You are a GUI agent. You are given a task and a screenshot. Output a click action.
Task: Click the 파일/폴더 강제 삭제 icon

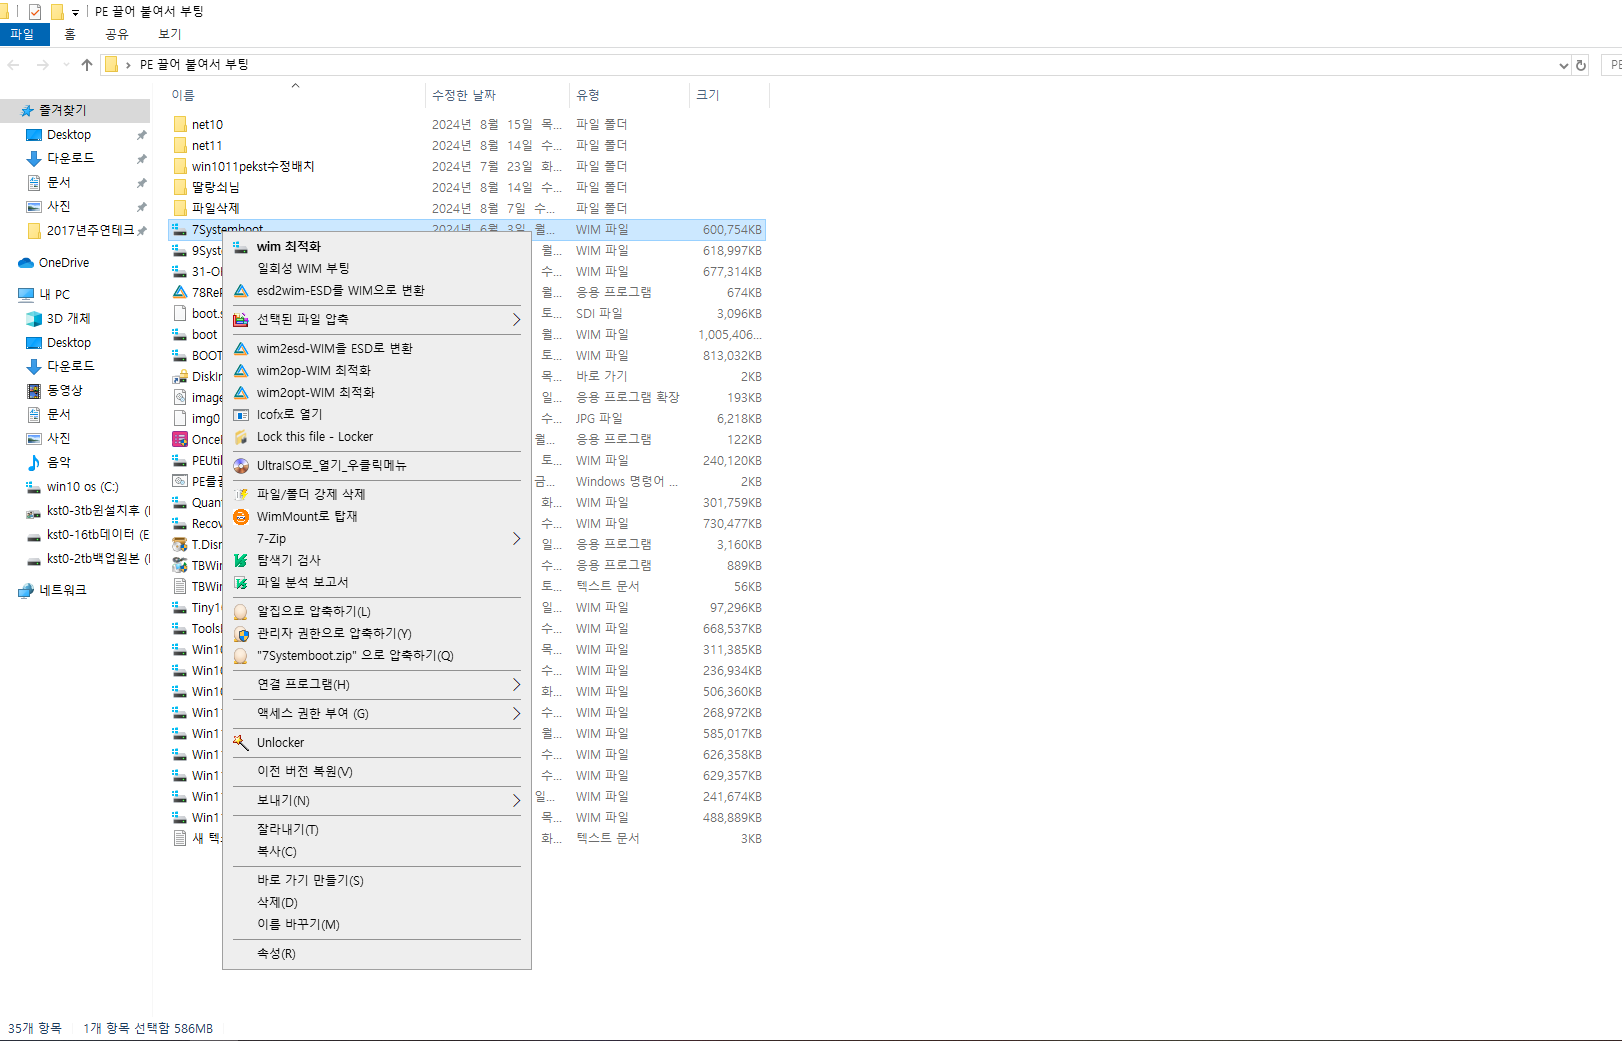coord(241,494)
